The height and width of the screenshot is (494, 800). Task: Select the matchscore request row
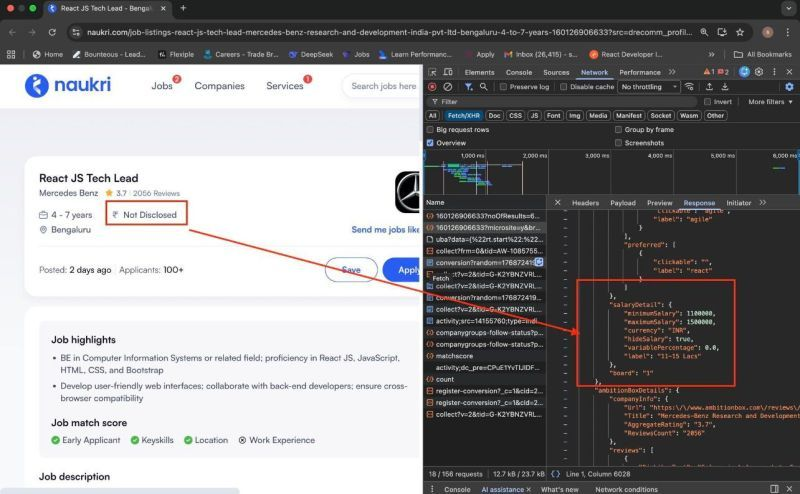pyautogui.click(x=484, y=356)
